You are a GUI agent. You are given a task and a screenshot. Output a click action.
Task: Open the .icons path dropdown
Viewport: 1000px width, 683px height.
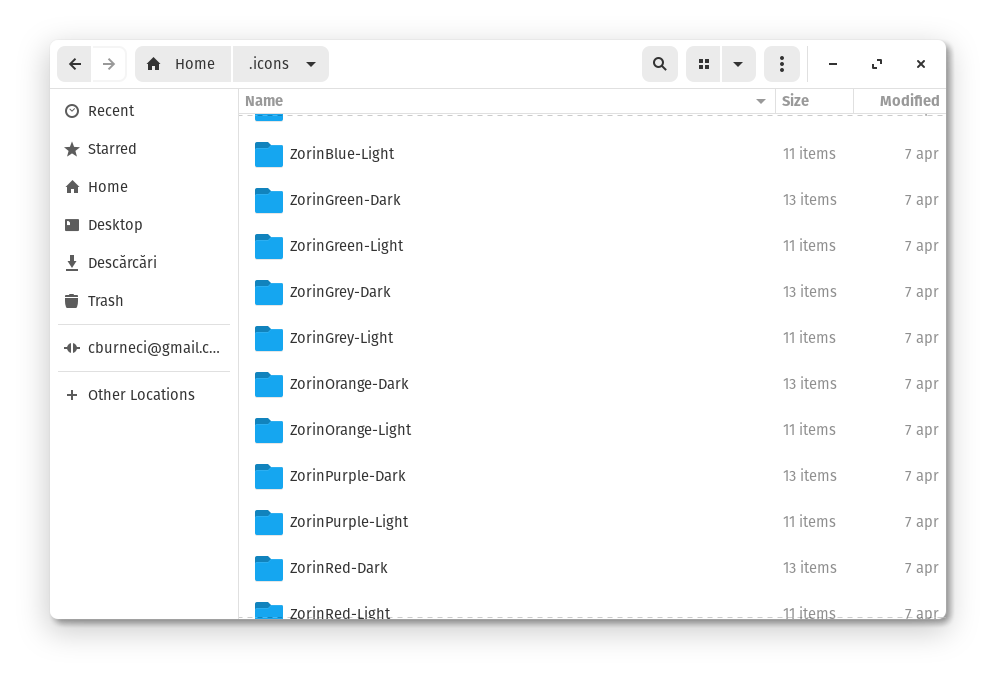click(281, 64)
